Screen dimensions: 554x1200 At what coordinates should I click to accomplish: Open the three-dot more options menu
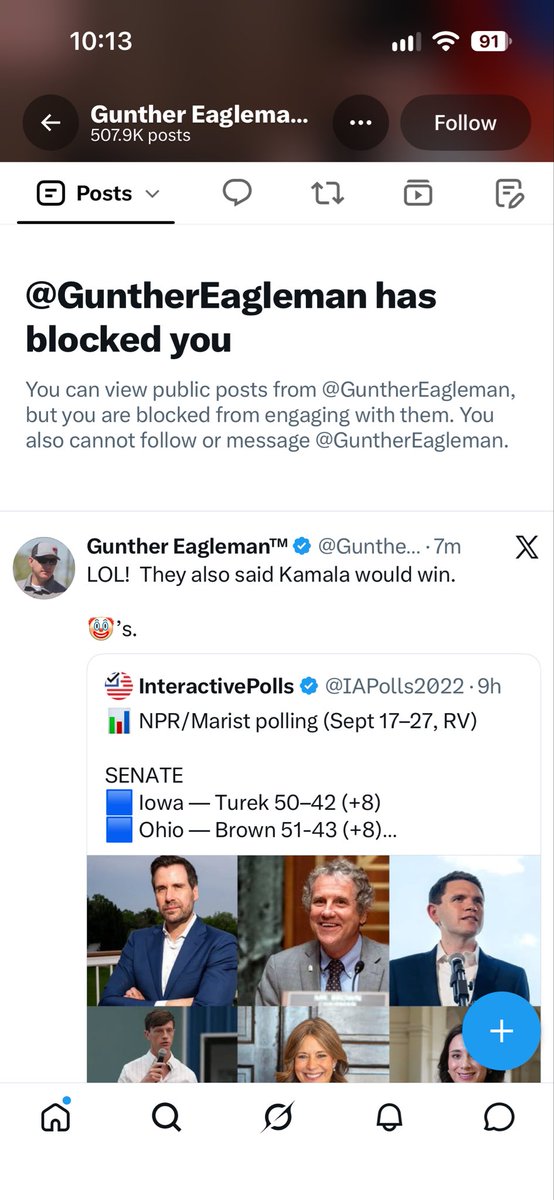[360, 123]
